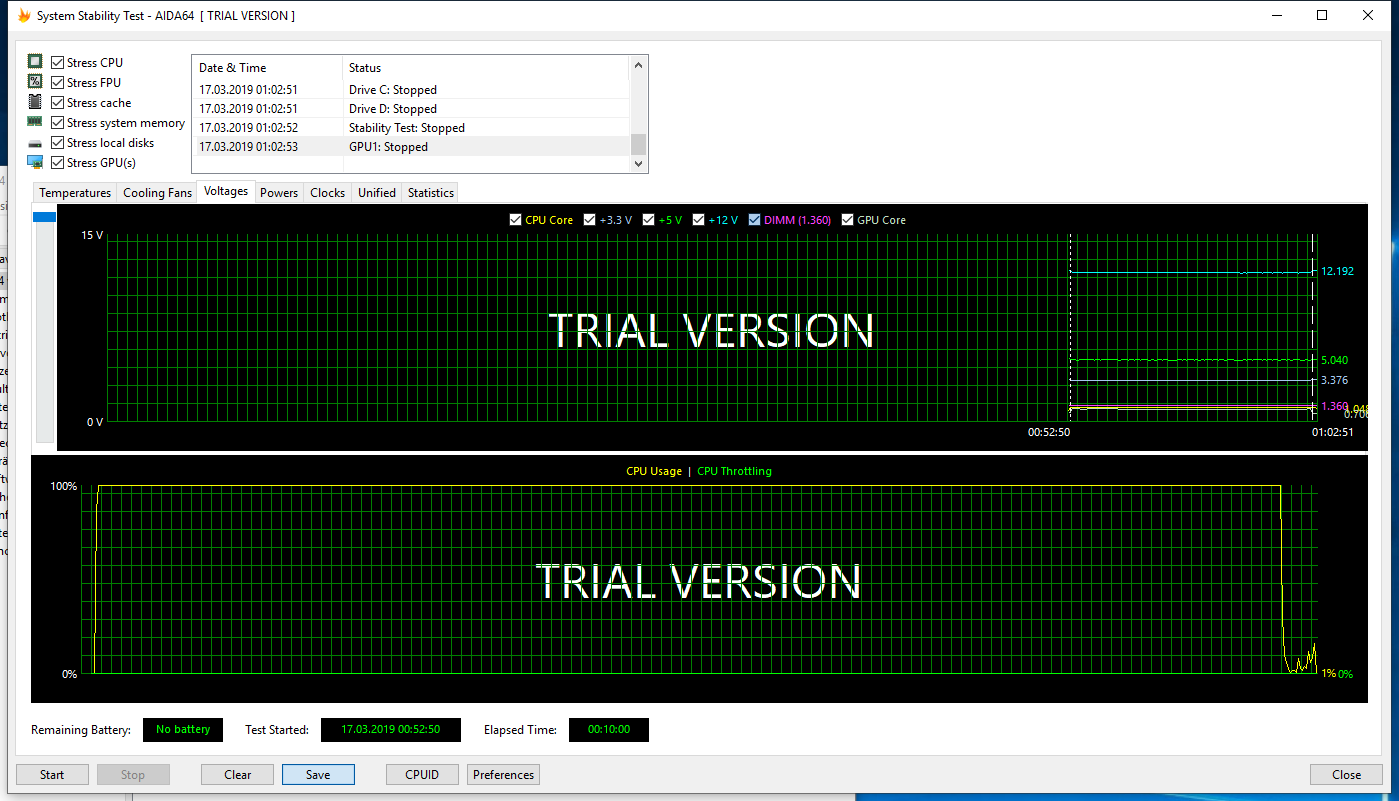Viewport: 1399px width, 801px height.
Task: Switch to the Powers tab
Action: (x=279, y=192)
